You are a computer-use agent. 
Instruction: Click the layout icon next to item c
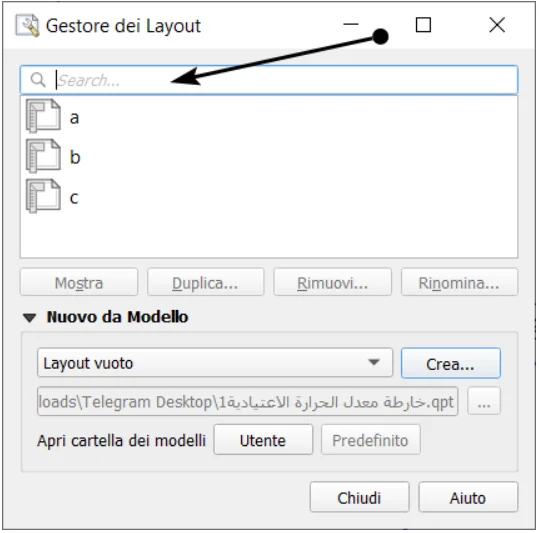[43, 196]
